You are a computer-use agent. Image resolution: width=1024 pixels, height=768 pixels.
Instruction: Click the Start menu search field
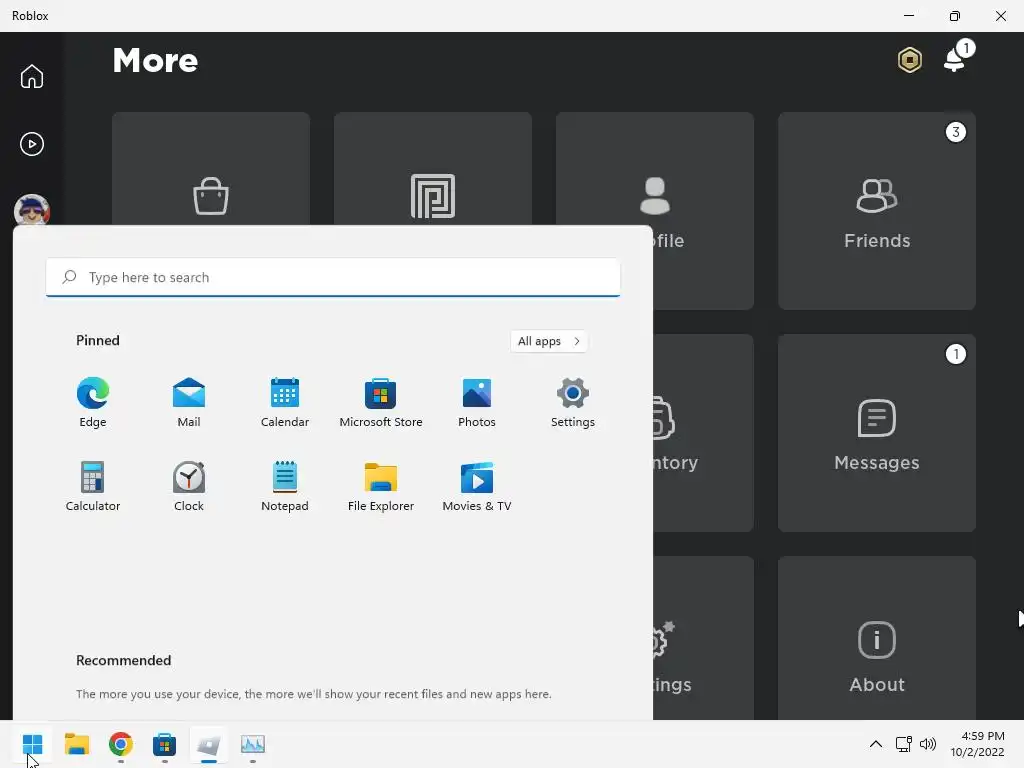(333, 278)
